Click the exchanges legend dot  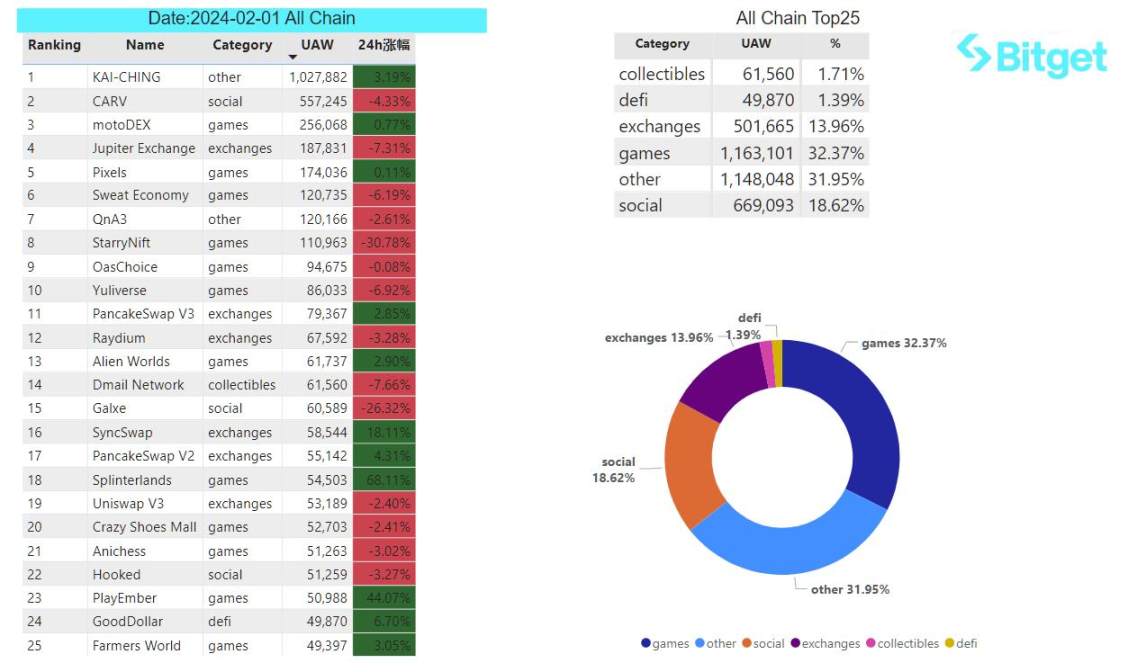point(795,644)
